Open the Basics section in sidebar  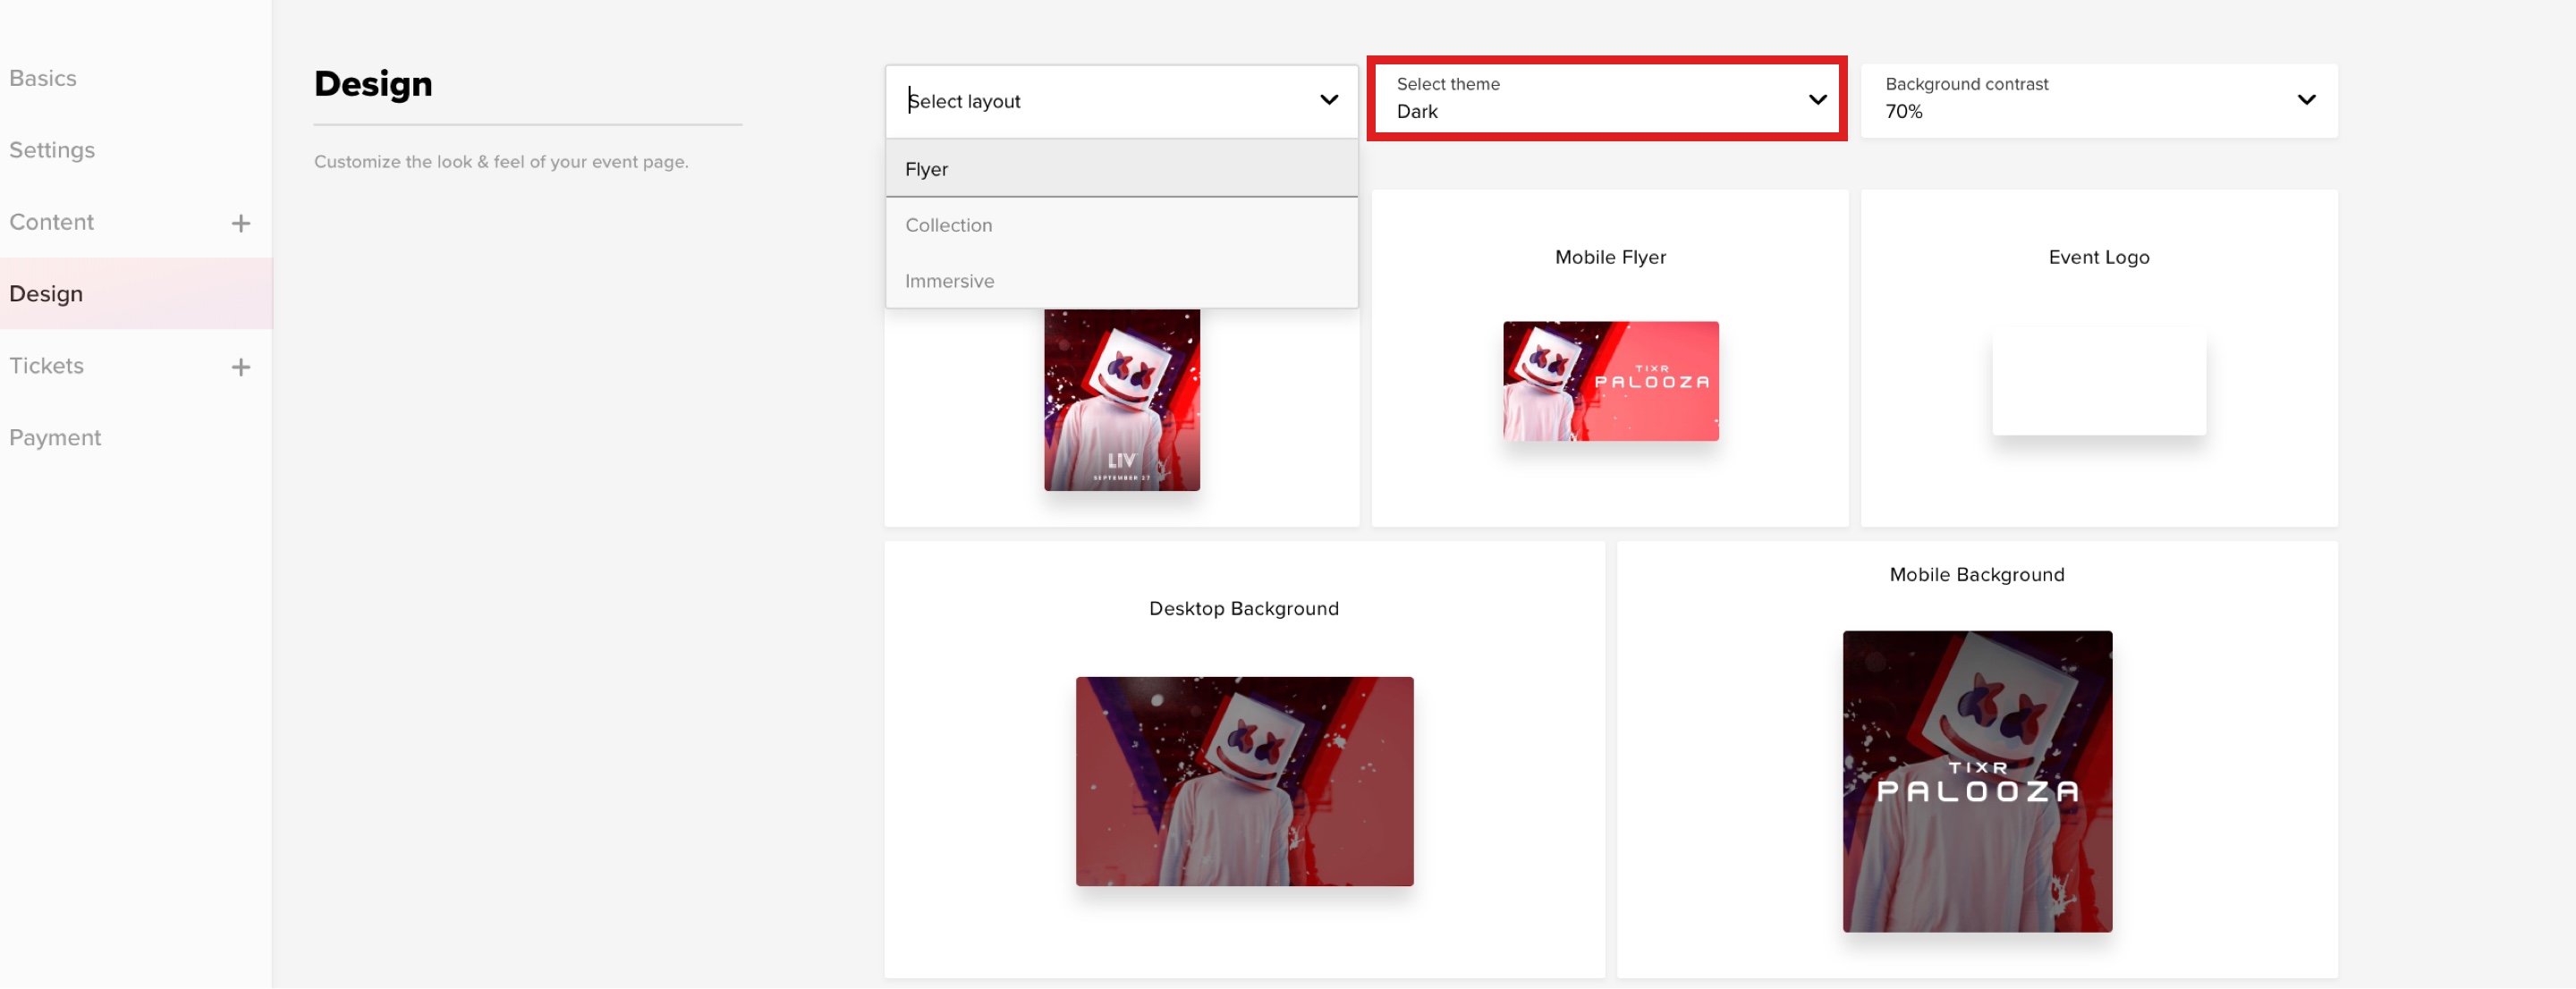pyautogui.click(x=43, y=78)
